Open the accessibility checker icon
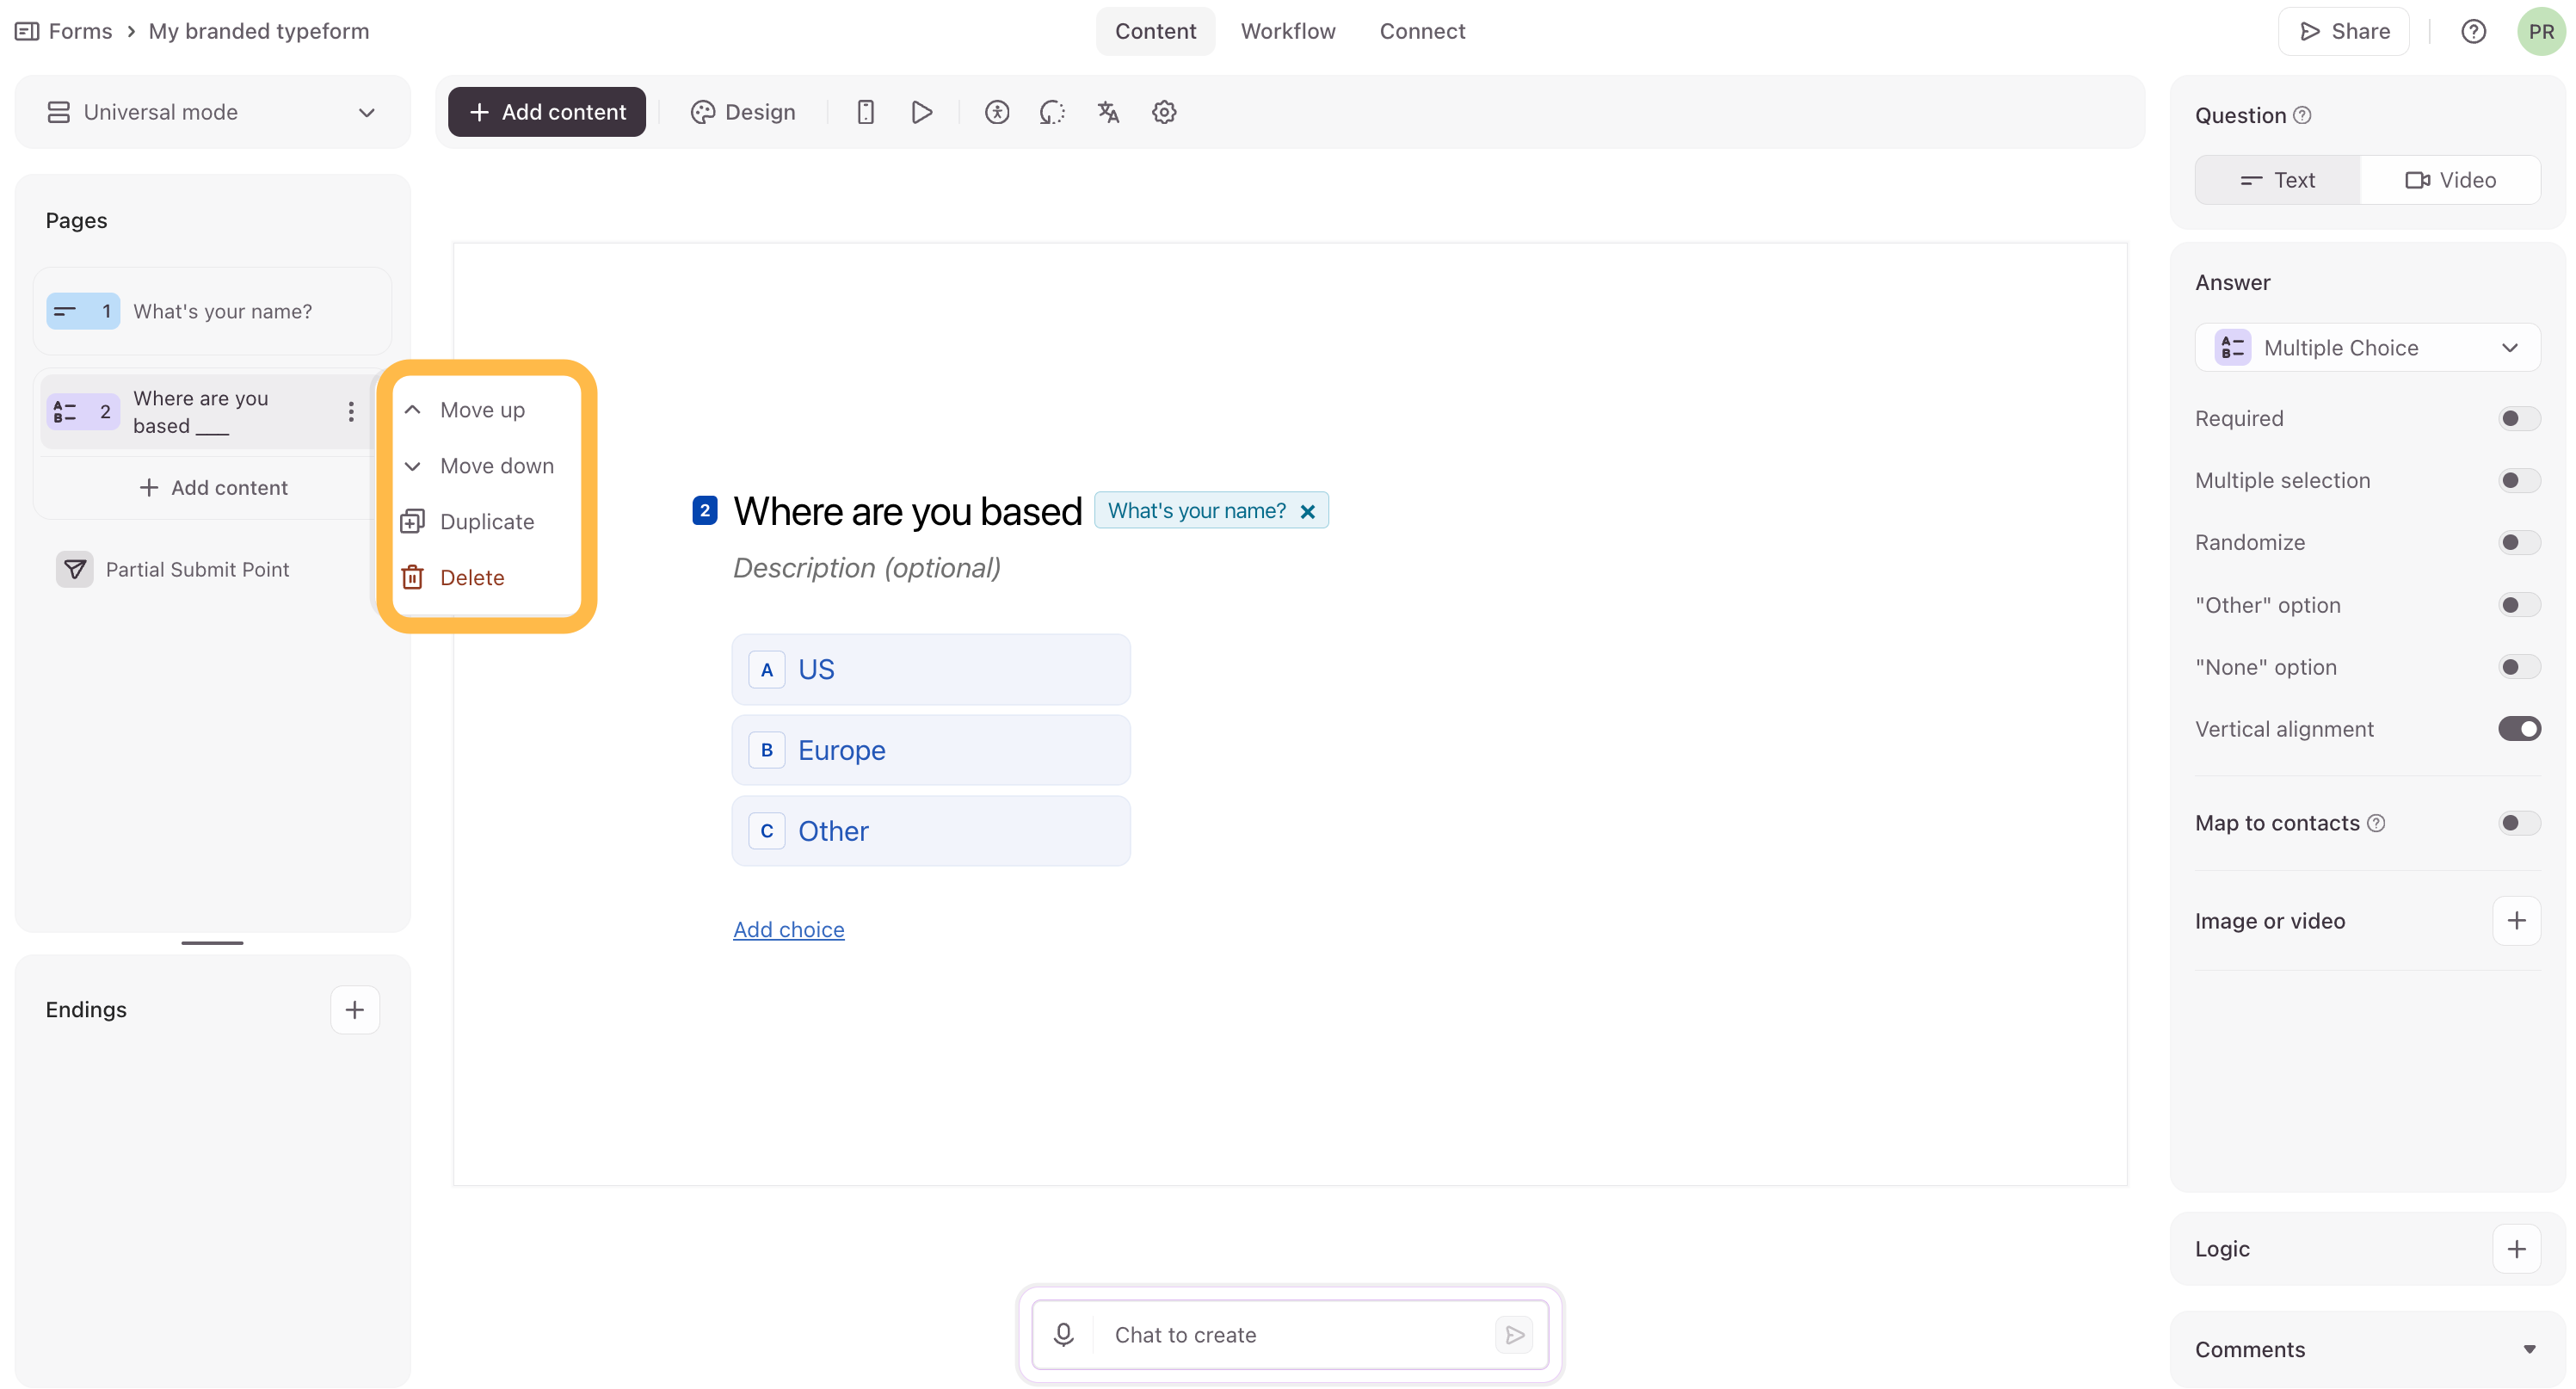This screenshot has width=2576, height=1389. [997, 112]
